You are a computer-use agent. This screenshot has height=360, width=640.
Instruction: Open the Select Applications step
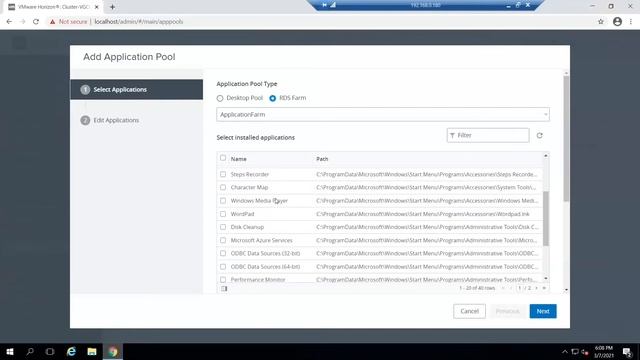136,89
